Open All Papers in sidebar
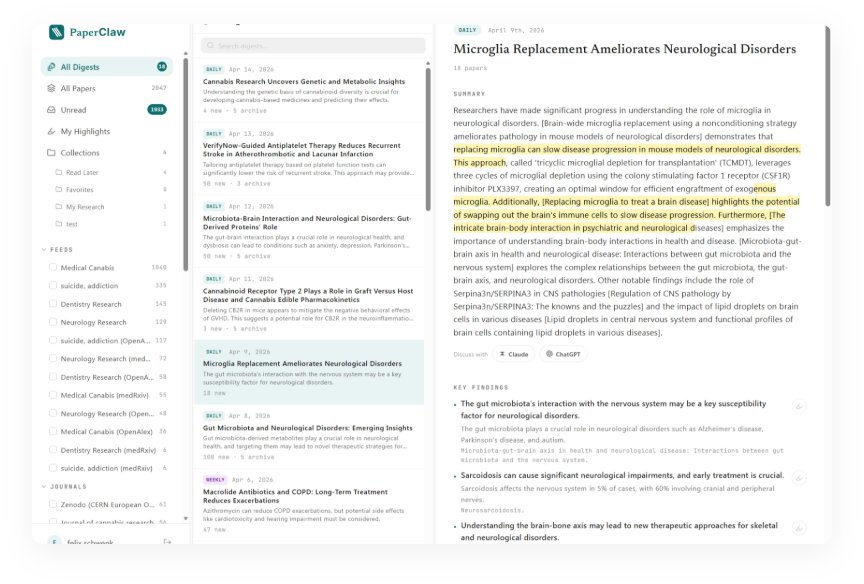 [x=106, y=88]
